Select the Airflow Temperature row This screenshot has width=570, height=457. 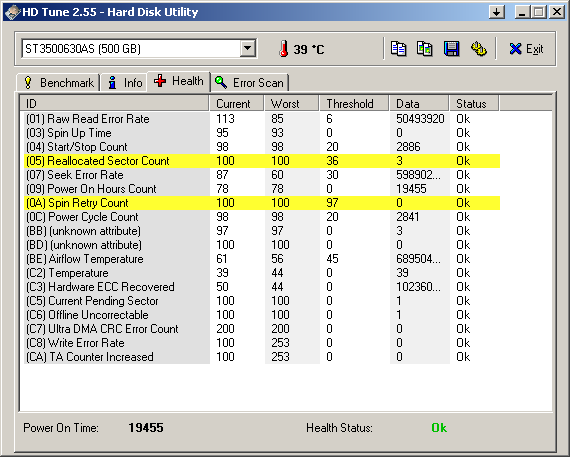coord(262,259)
